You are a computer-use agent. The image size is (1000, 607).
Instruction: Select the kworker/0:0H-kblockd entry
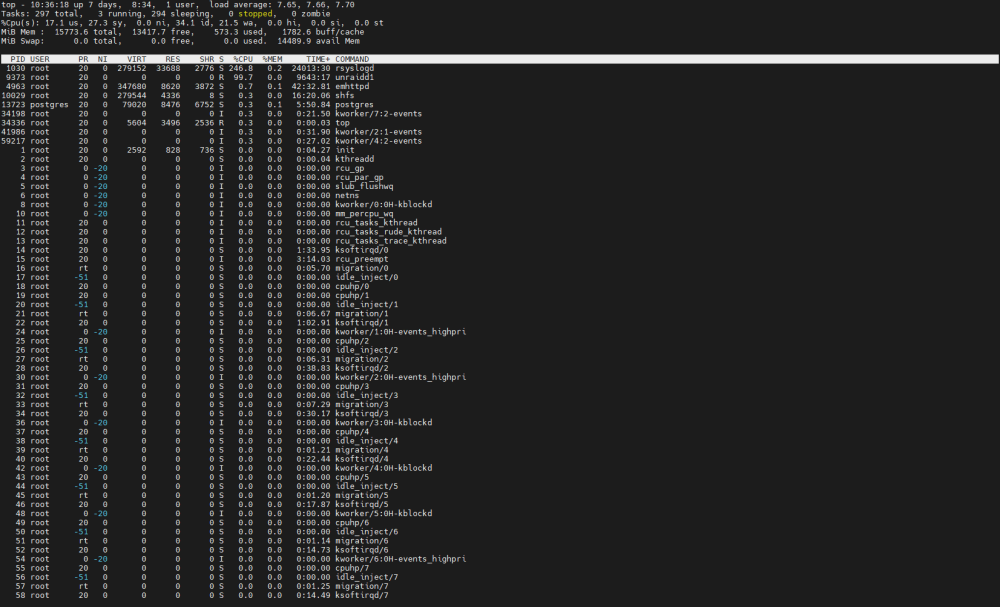point(384,205)
